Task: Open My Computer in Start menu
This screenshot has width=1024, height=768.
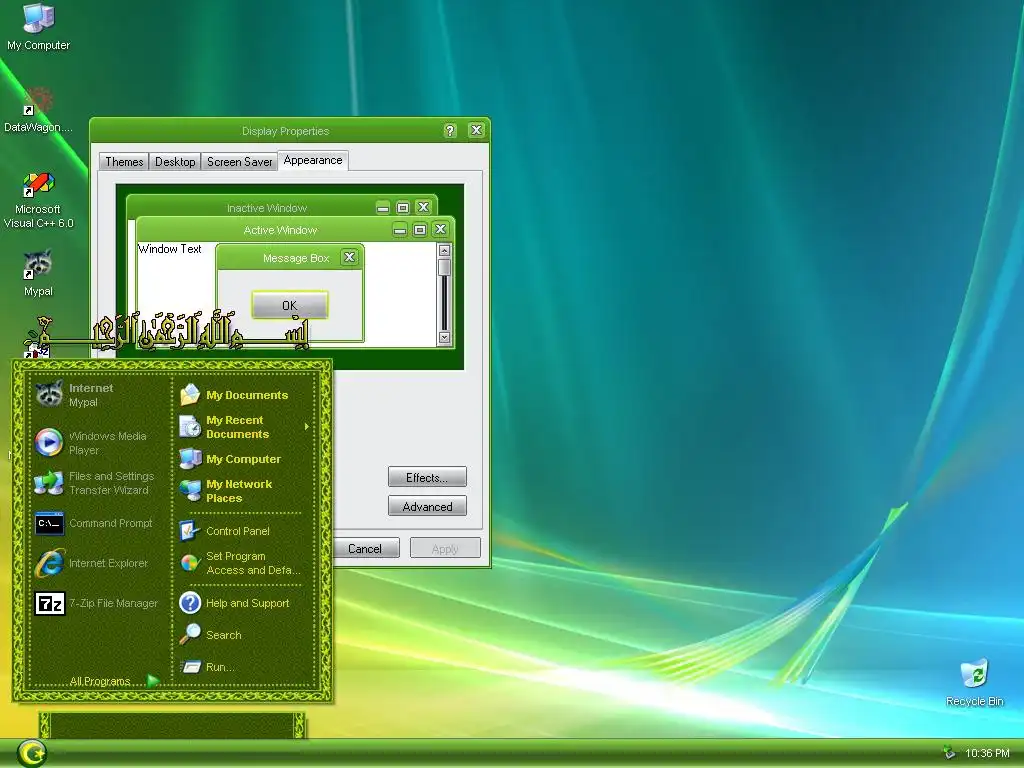Action: point(244,458)
